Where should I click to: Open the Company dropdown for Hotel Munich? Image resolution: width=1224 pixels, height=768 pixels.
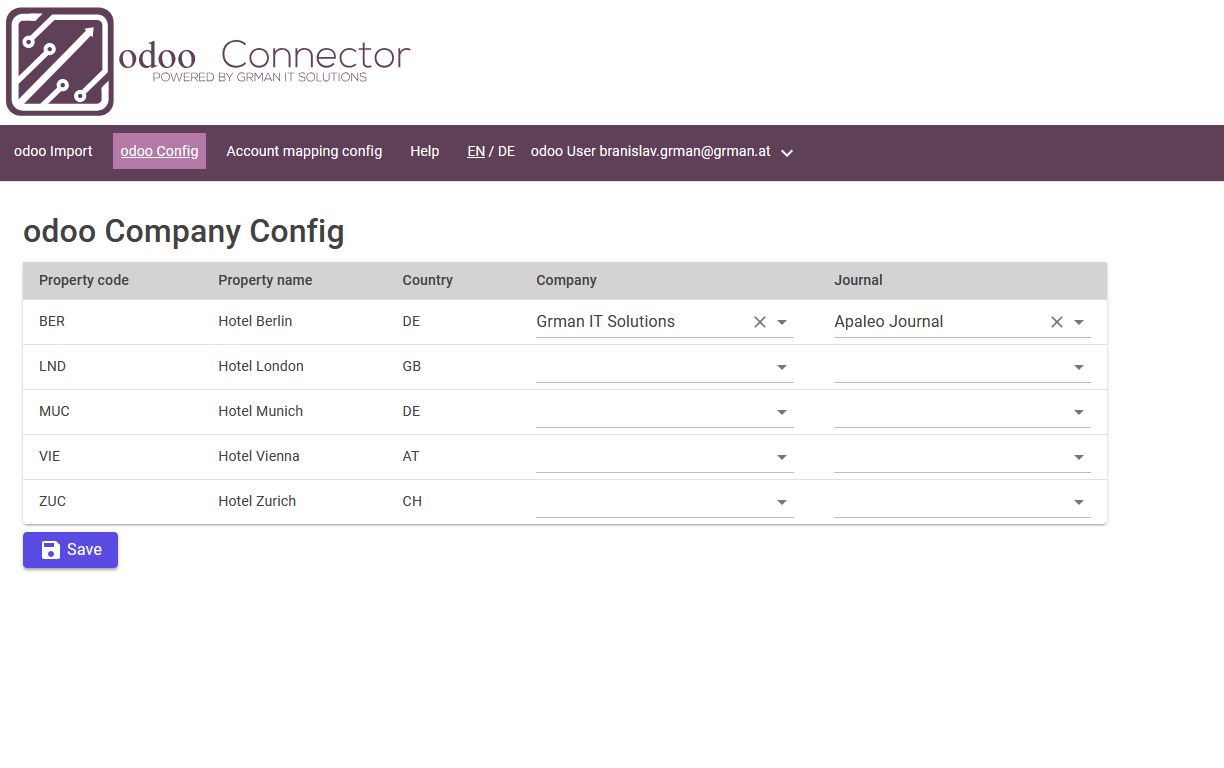point(781,411)
